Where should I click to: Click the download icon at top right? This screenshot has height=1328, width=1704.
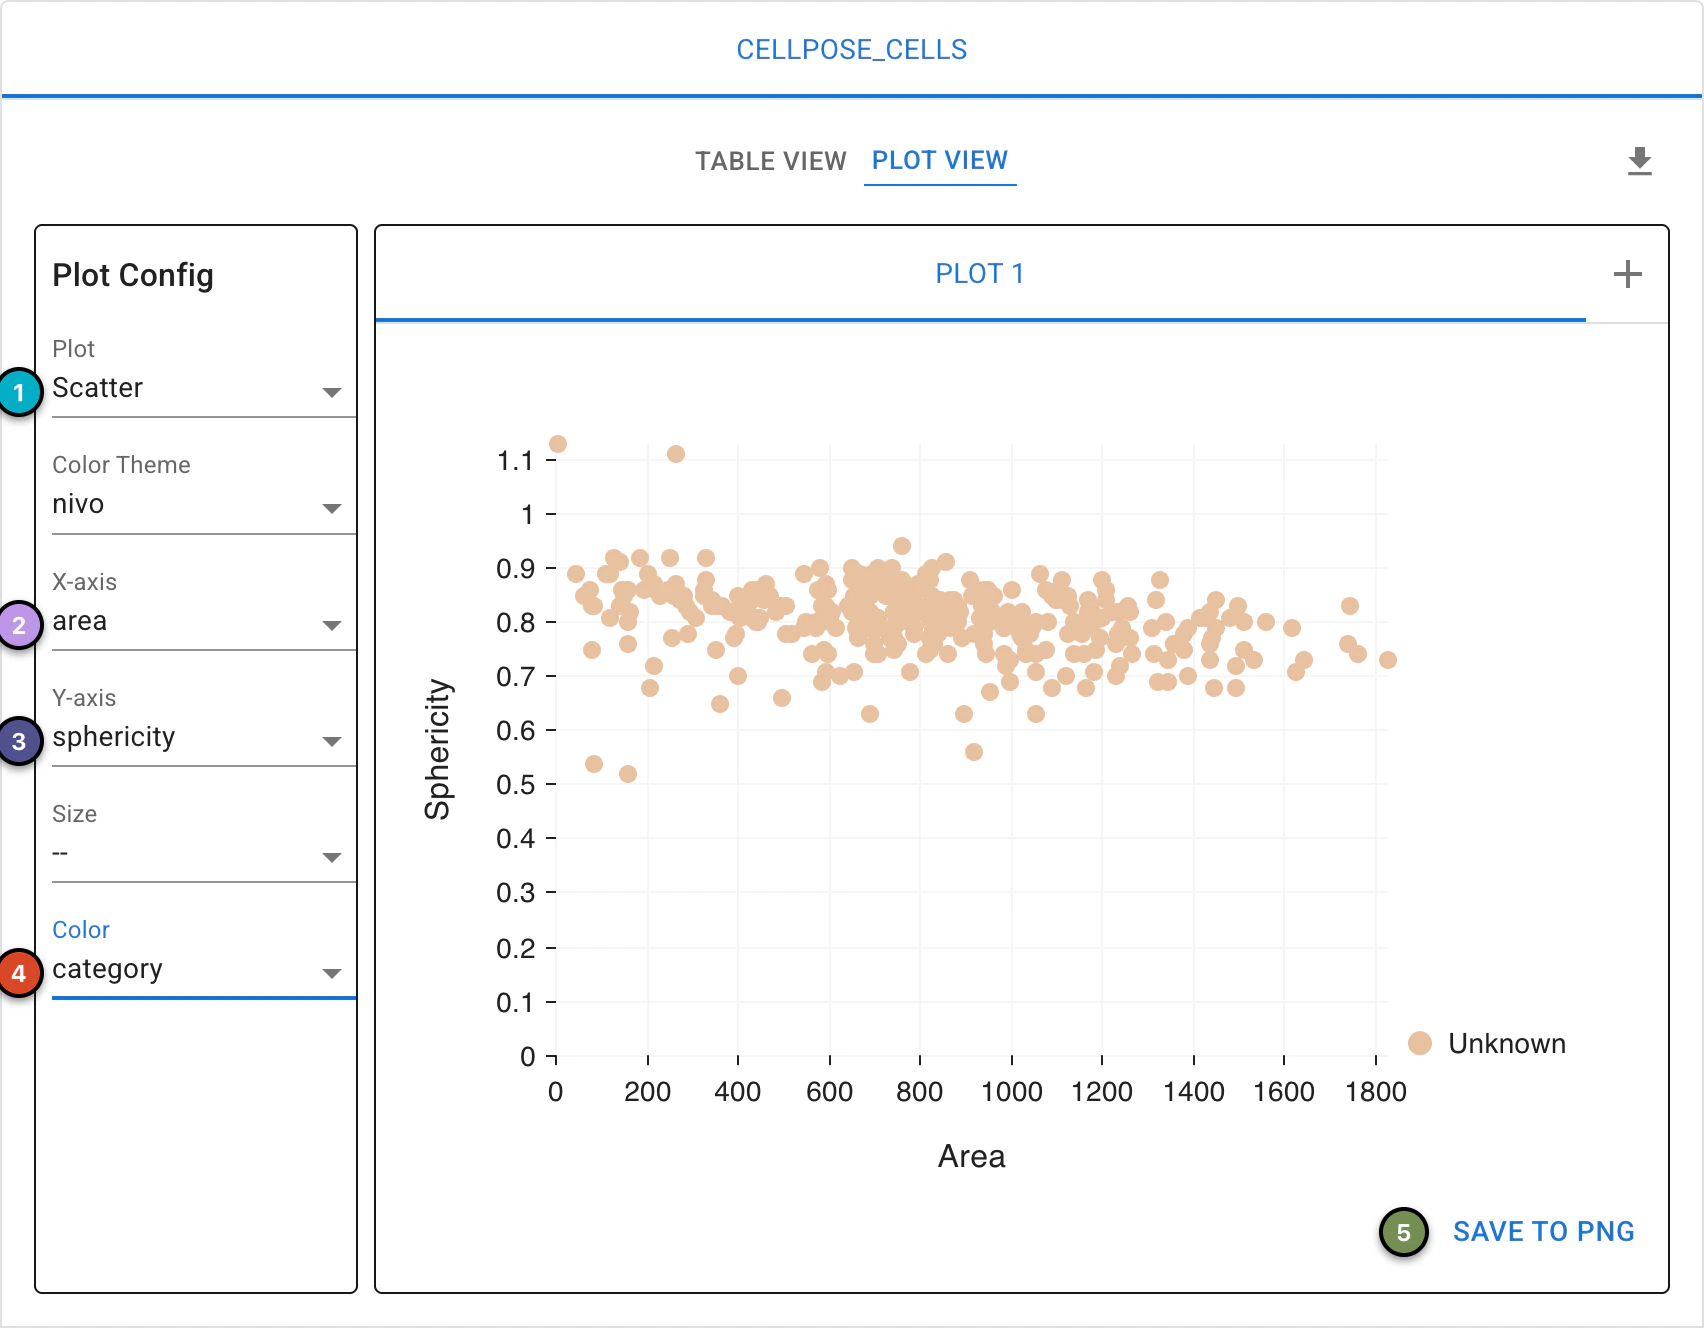click(x=1639, y=161)
